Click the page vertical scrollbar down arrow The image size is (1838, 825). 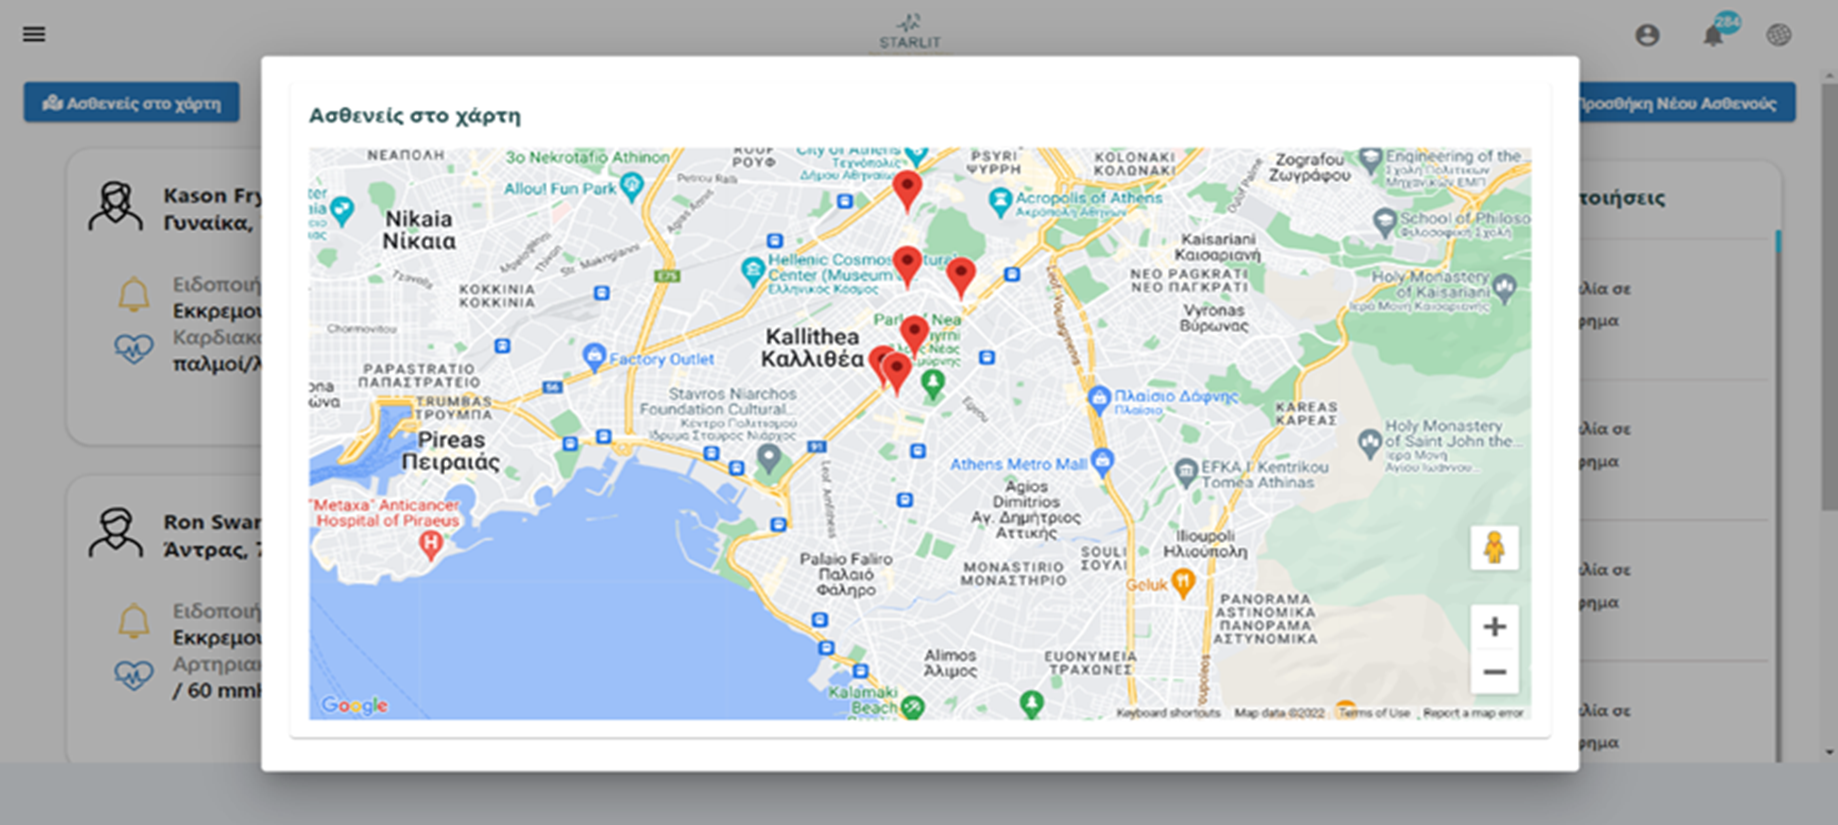click(1829, 752)
